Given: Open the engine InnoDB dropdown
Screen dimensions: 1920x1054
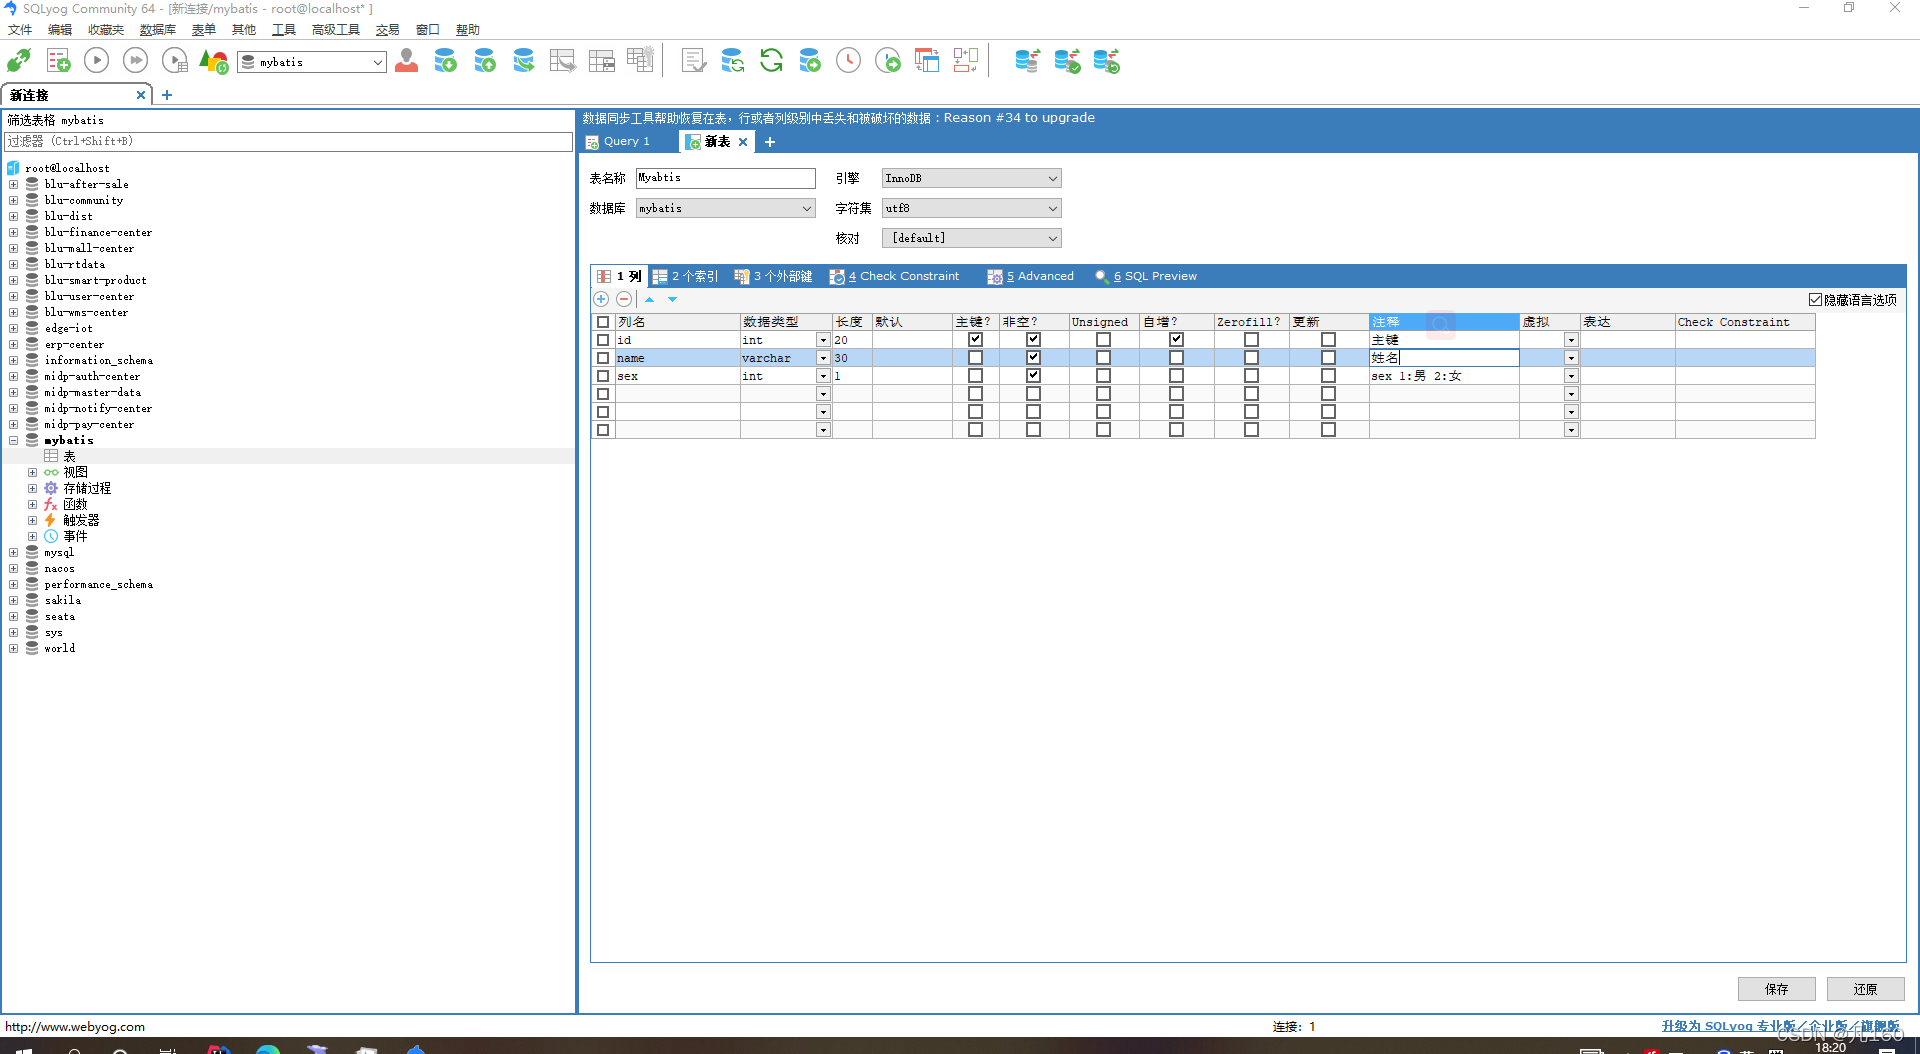Looking at the screenshot, I should point(971,178).
